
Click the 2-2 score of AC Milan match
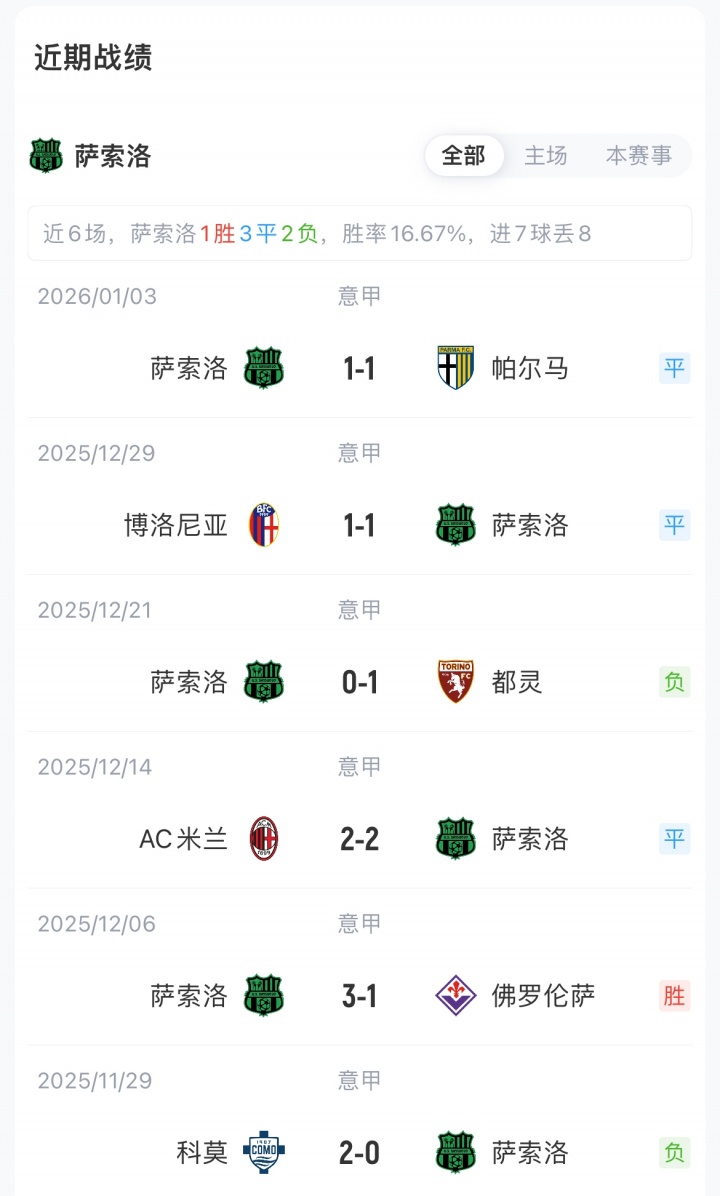pos(359,840)
